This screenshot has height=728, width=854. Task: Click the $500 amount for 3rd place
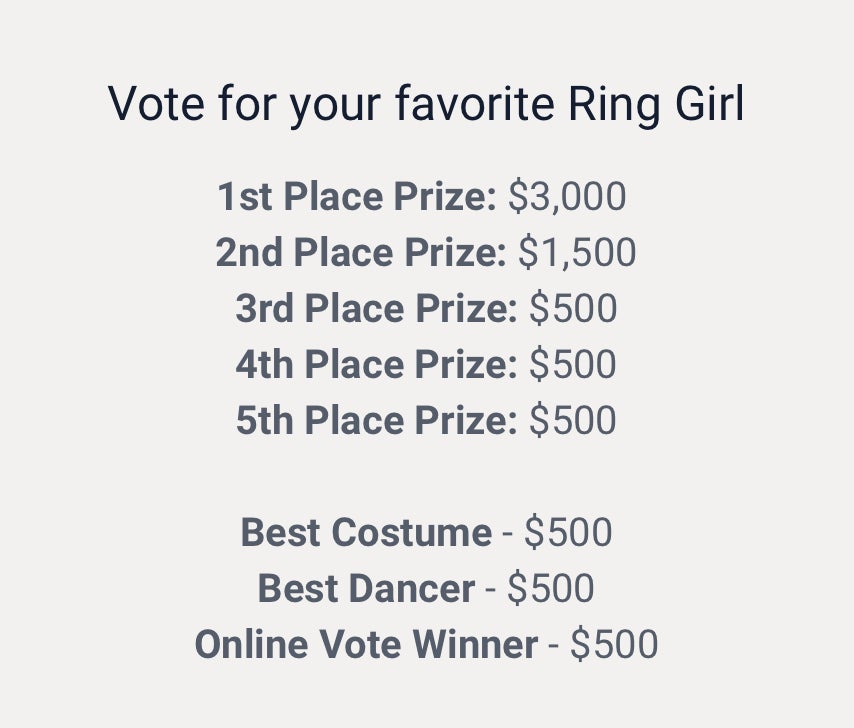(x=573, y=309)
